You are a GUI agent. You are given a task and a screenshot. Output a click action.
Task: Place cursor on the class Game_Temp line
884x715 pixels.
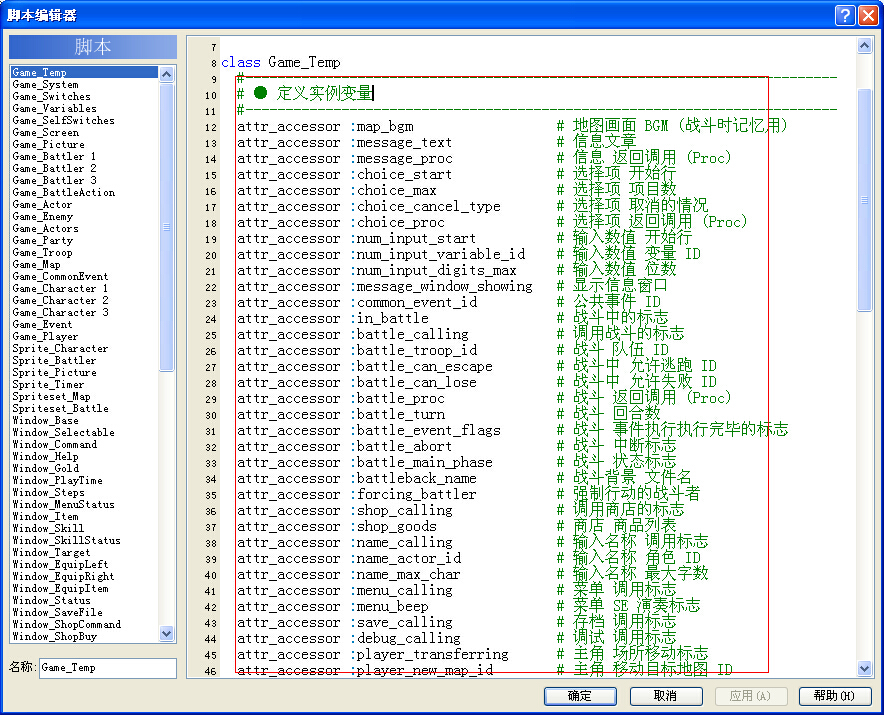point(281,63)
